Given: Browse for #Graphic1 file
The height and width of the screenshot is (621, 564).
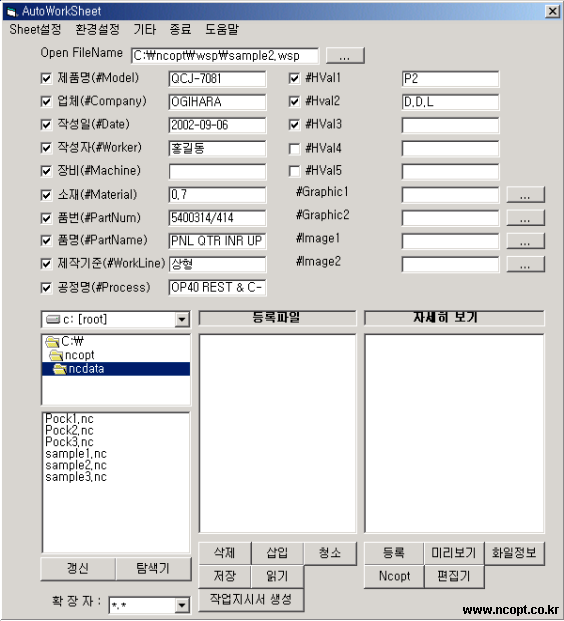Looking at the screenshot, I should (525, 195).
